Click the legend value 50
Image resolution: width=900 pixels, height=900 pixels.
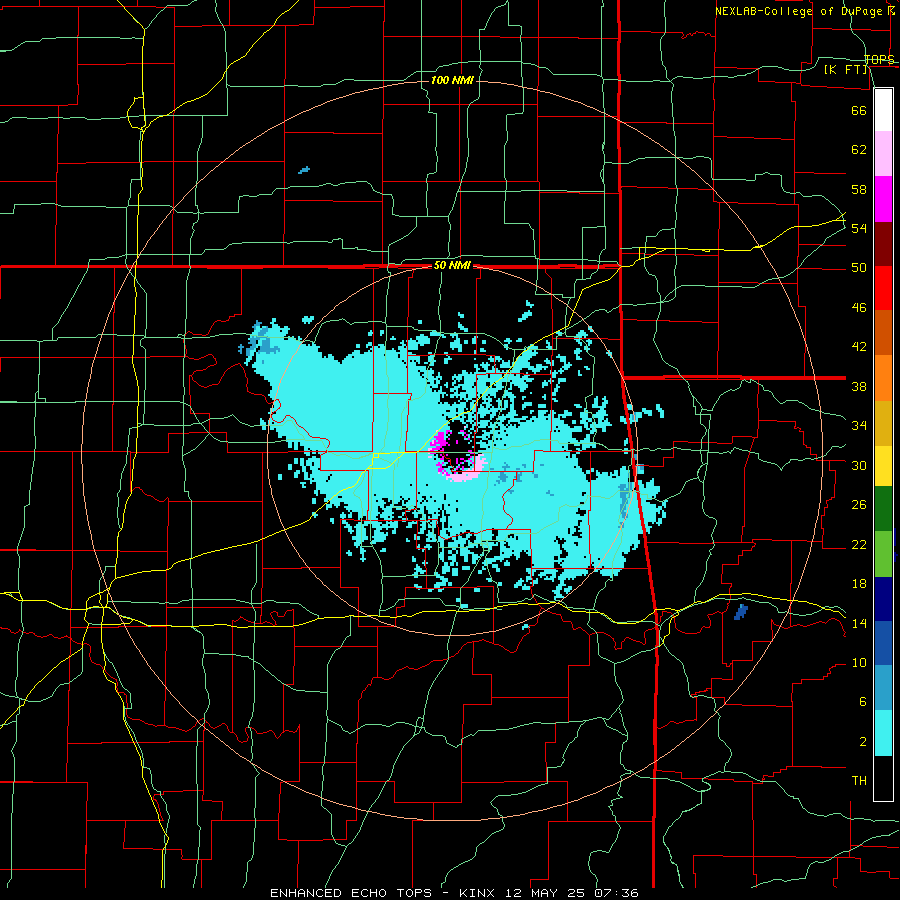click(x=859, y=268)
